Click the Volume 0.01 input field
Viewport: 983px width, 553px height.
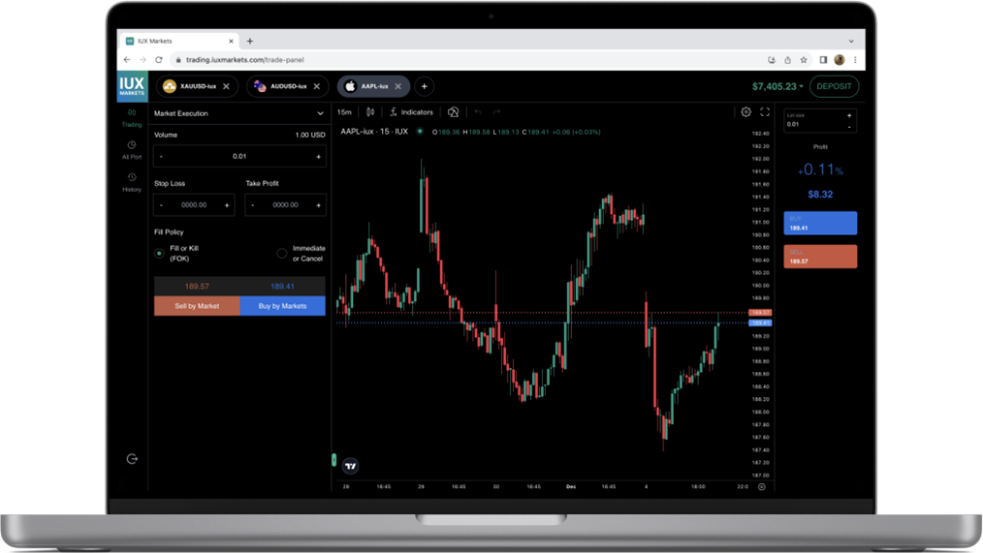(239, 157)
